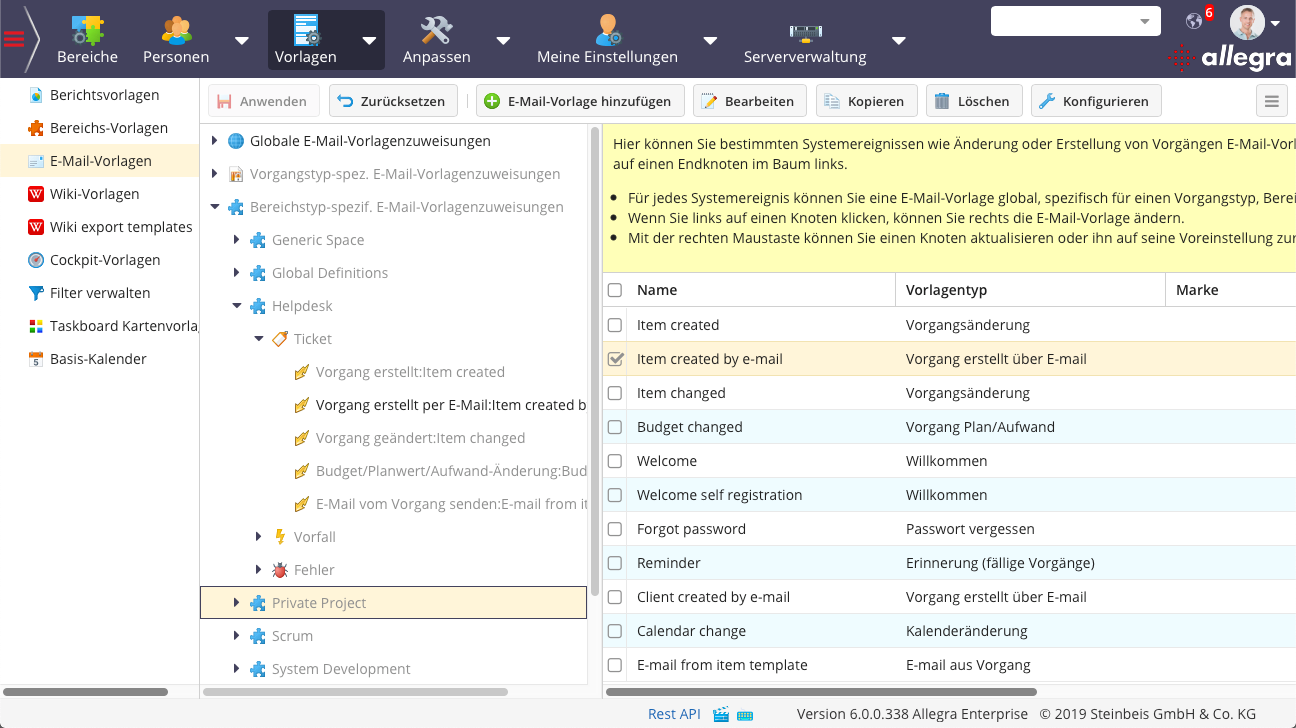Viewport: 1296px width, 728px height.
Task: Open the Personen dropdown arrow
Action: 241,41
